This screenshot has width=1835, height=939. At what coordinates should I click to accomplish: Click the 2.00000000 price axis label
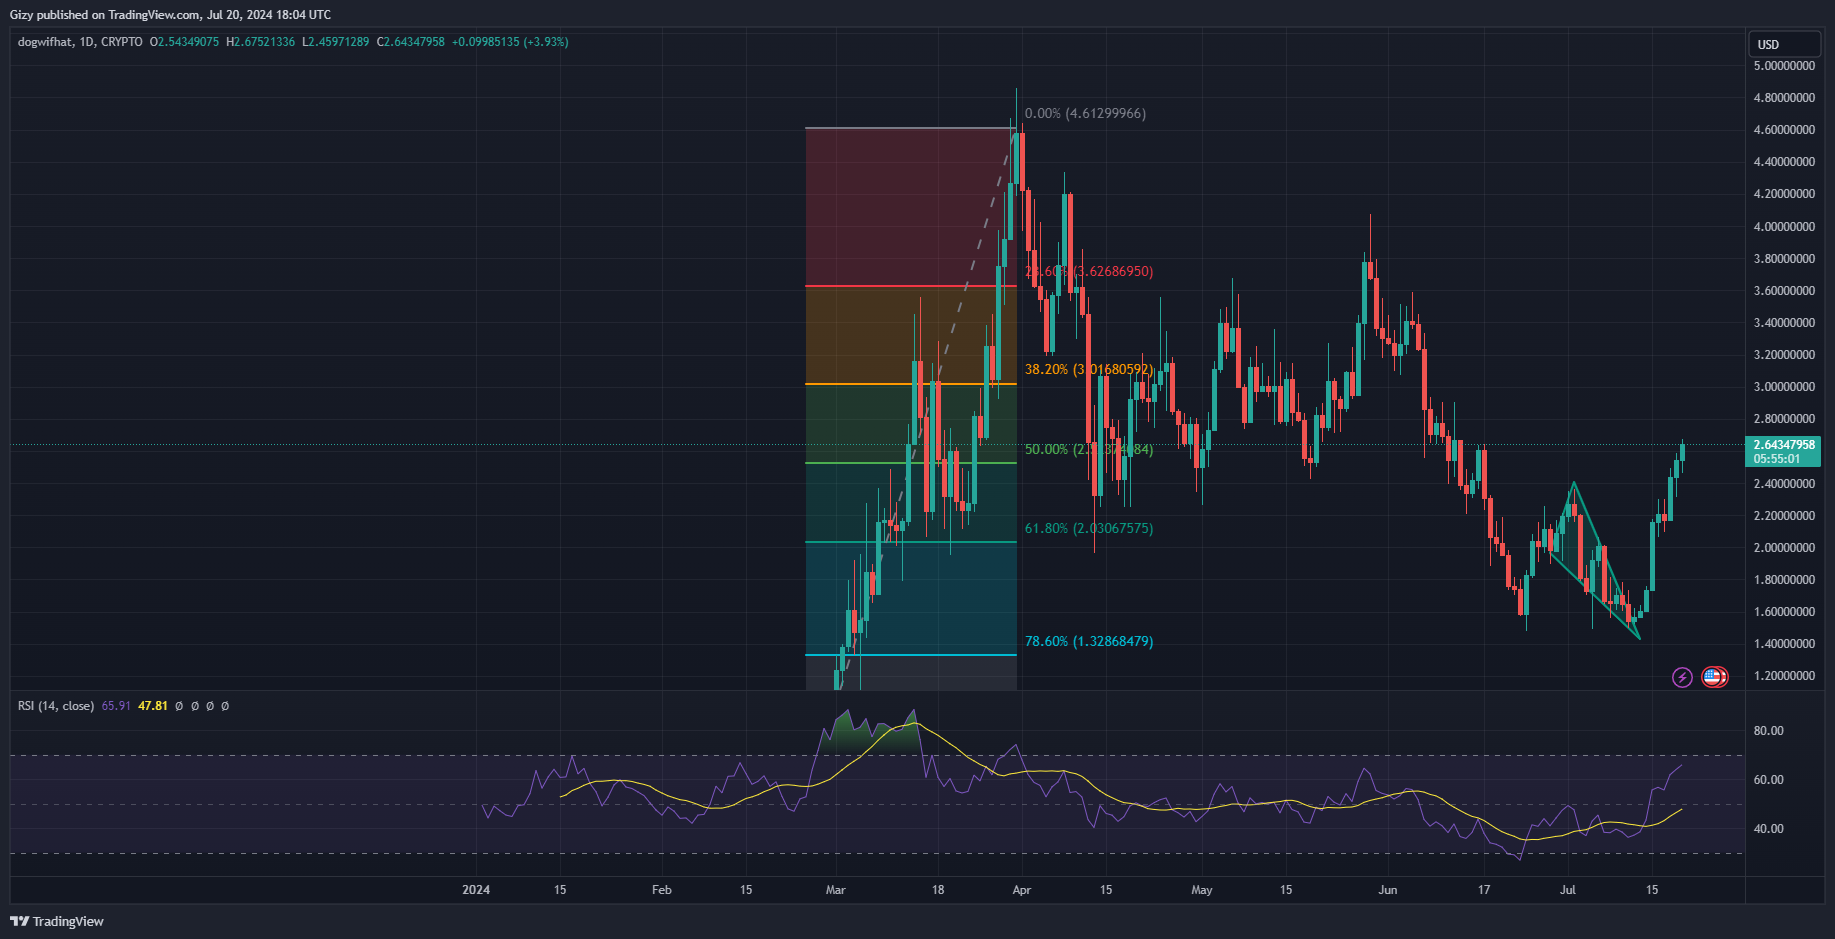click(x=1784, y=548)
